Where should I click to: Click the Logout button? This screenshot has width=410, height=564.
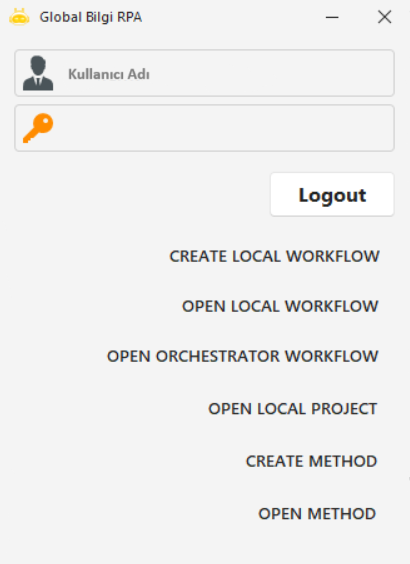click(332, 195)
